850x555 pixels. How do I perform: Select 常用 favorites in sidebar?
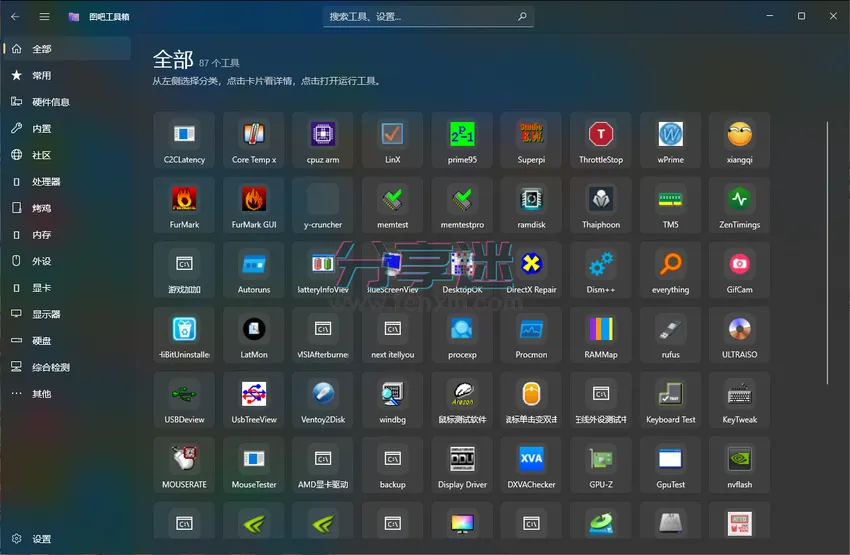67,75
